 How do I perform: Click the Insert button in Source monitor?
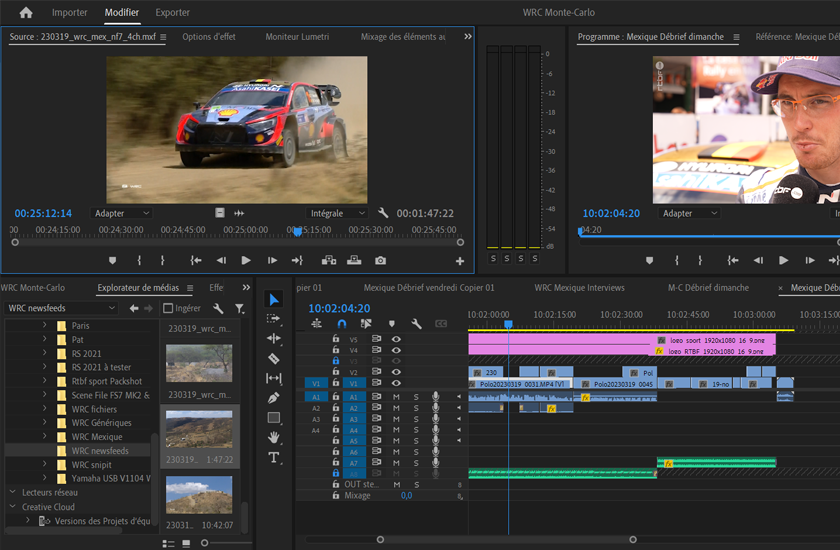click(x=328, y=260)
